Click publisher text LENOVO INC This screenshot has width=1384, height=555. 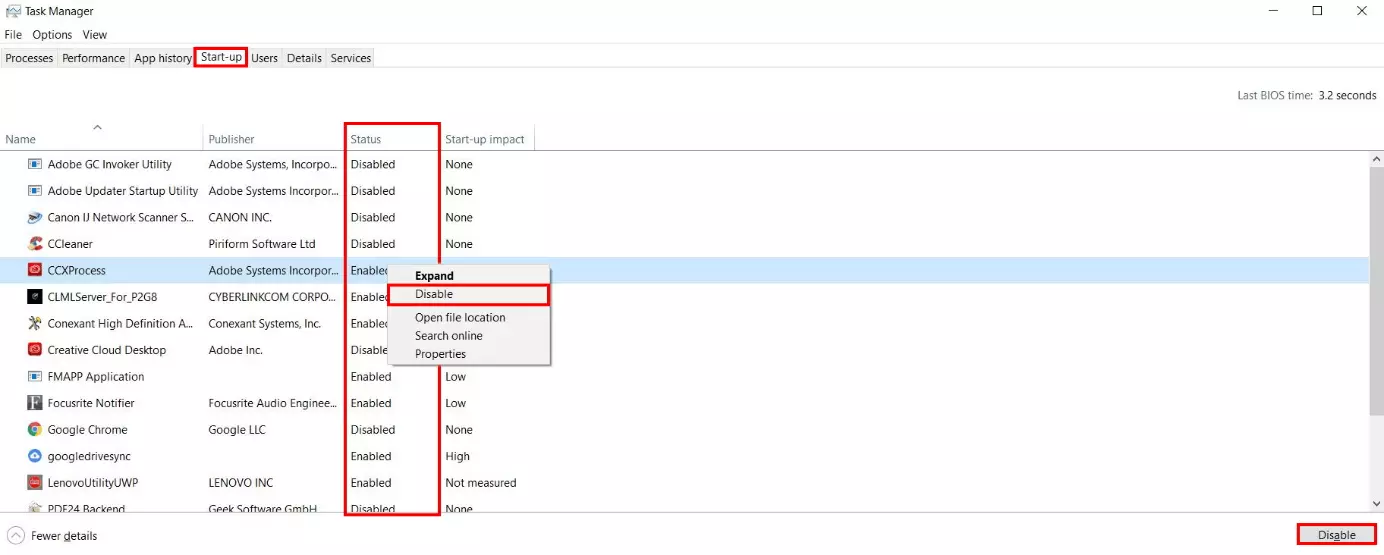[x=241, y=483]
